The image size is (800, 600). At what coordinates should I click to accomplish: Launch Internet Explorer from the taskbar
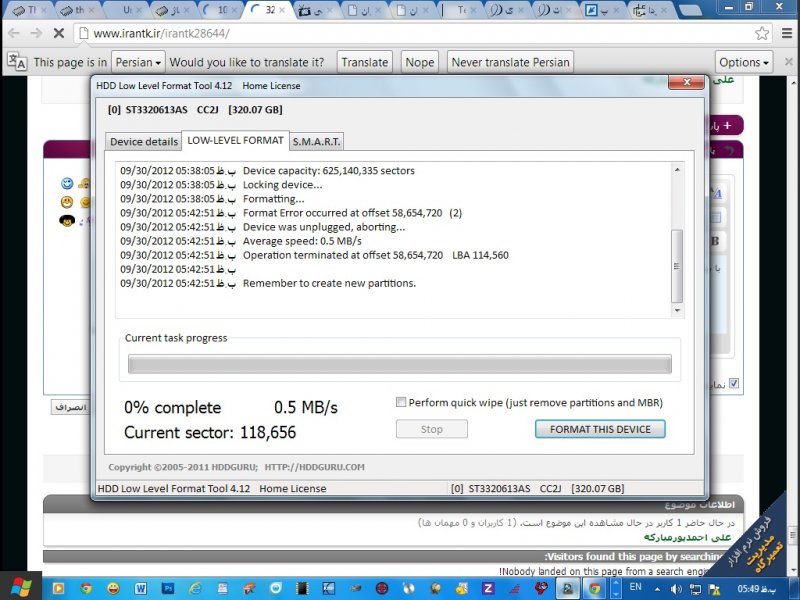click(x=195, y=589)
